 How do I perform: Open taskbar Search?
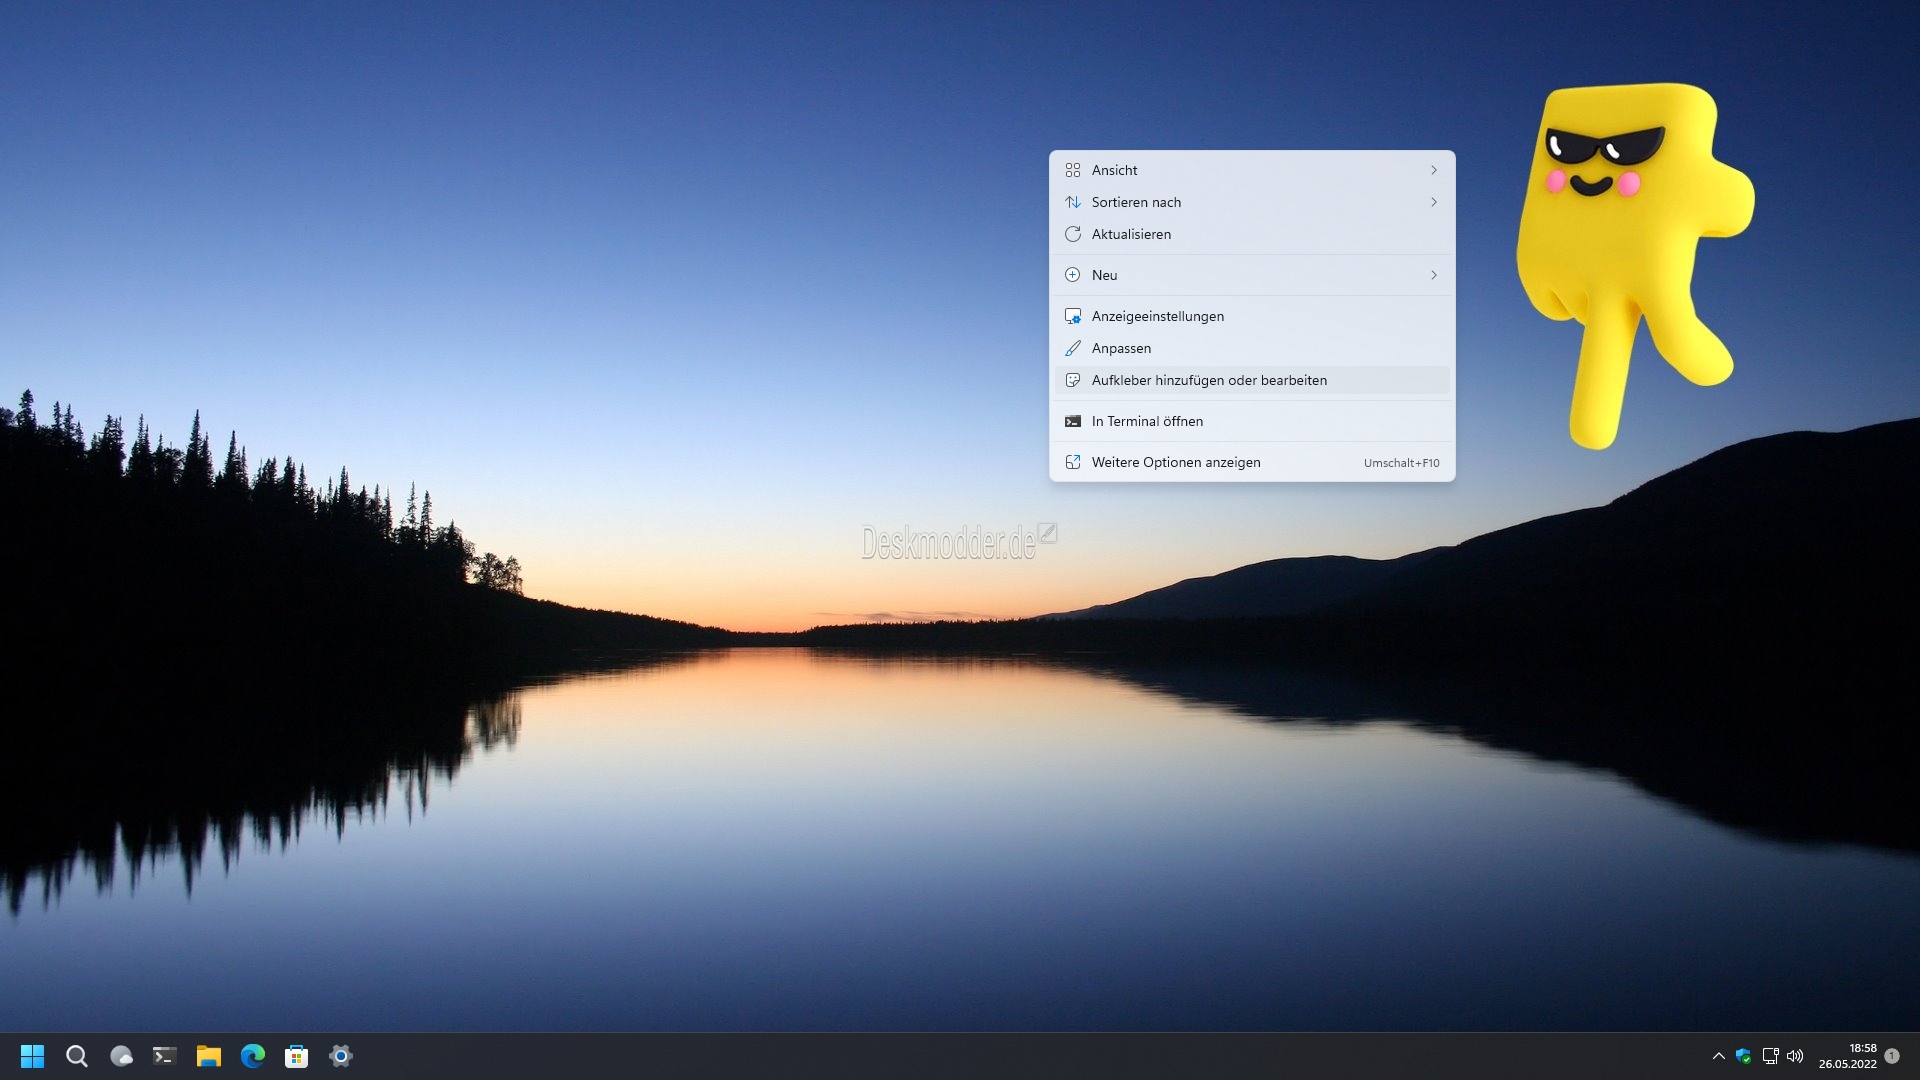click(77, 1056)
